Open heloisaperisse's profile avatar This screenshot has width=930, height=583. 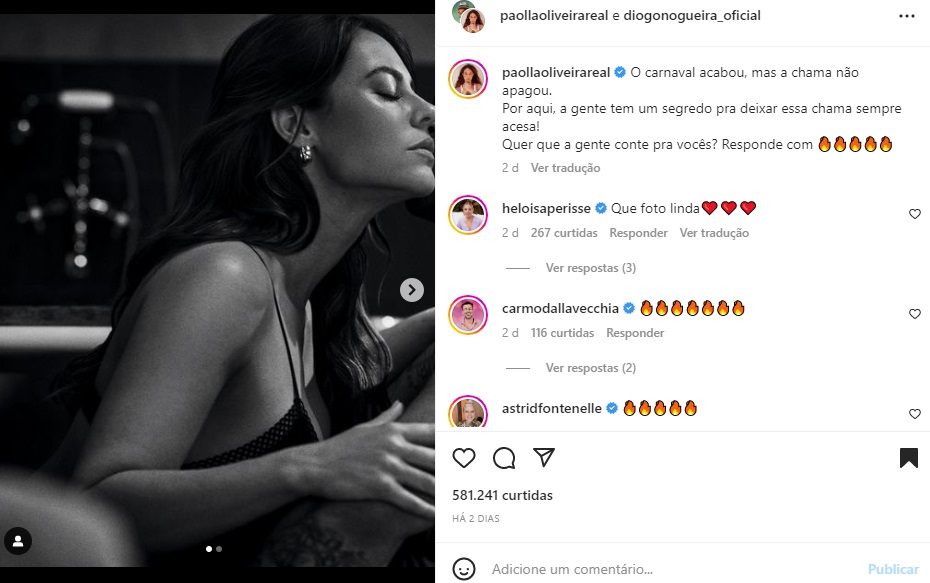(468, 214)
